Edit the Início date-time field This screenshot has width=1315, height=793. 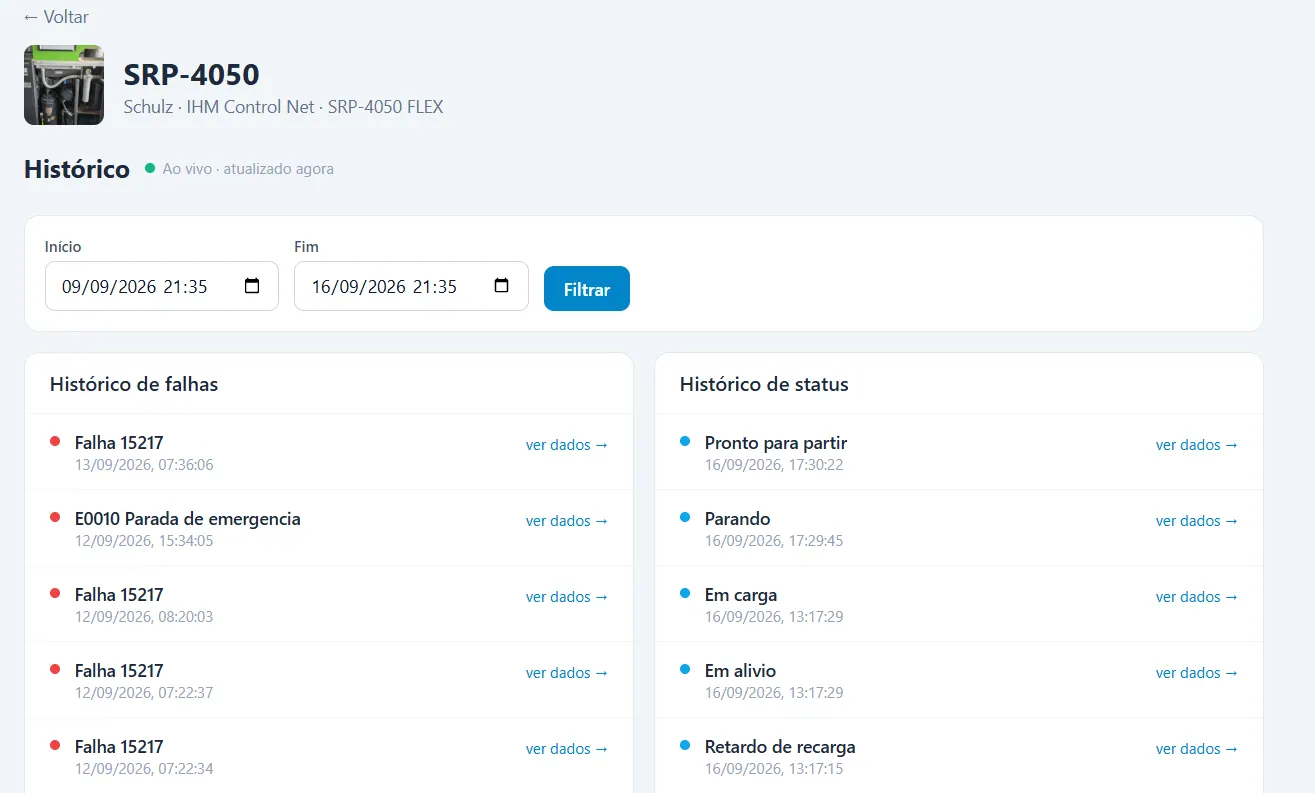[x=162, y=286]
